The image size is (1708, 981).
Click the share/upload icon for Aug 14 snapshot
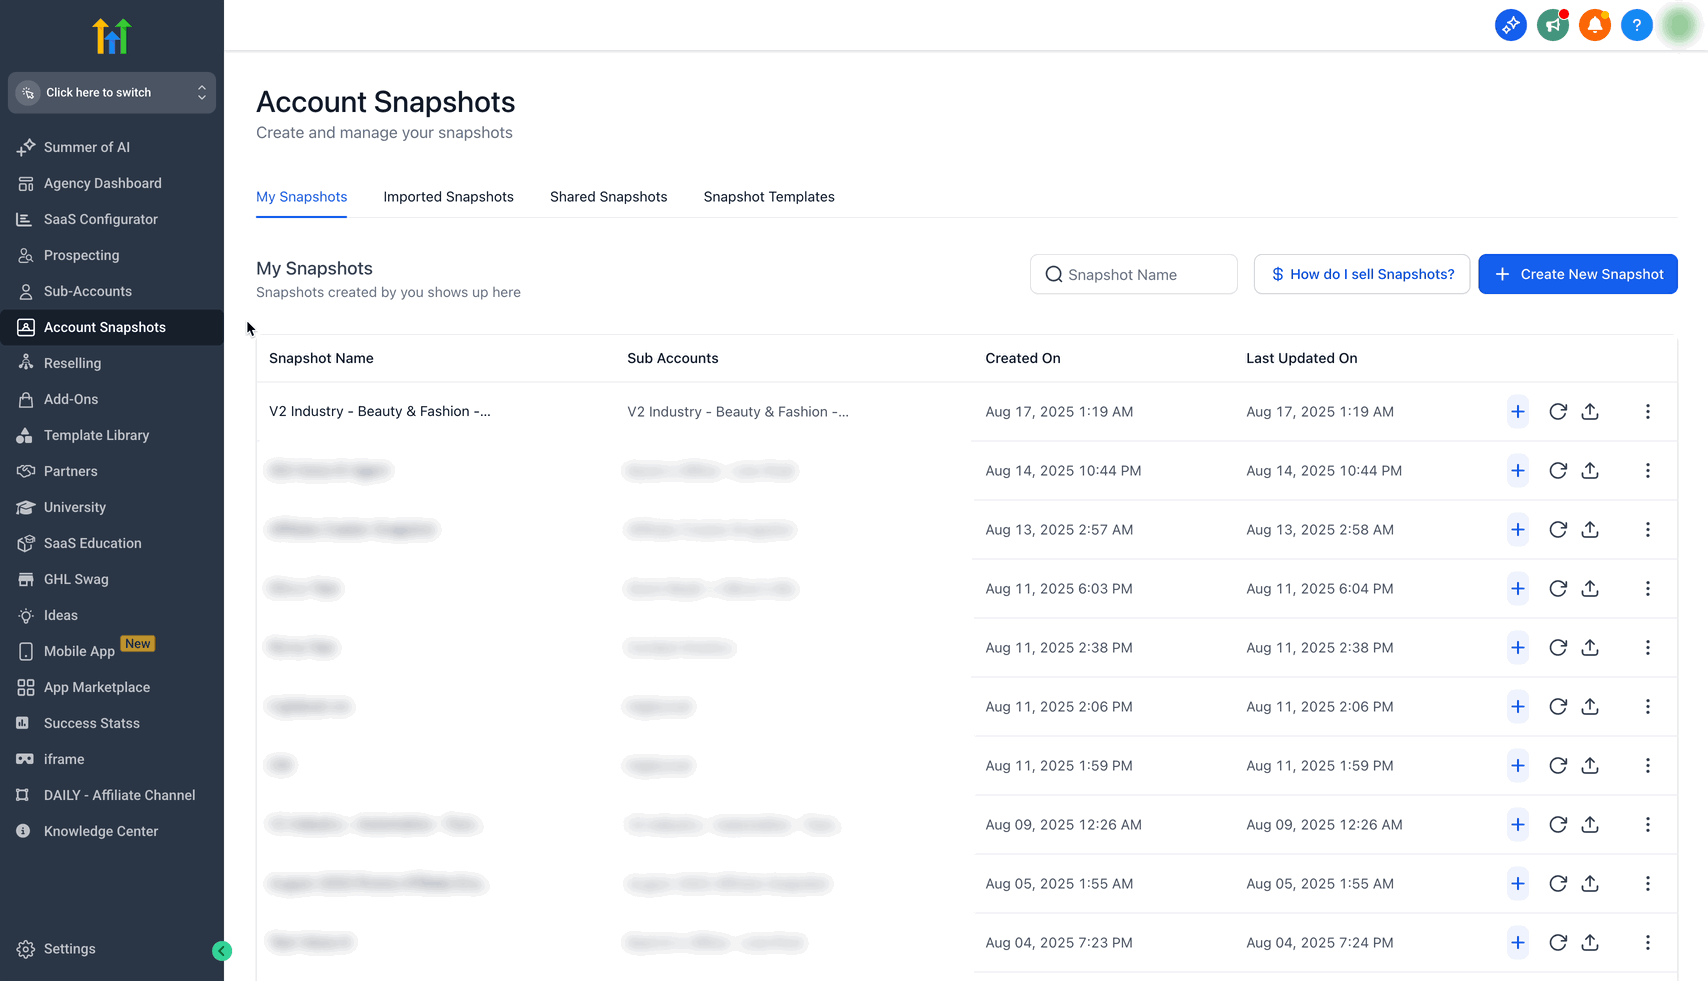(1590, 471)
